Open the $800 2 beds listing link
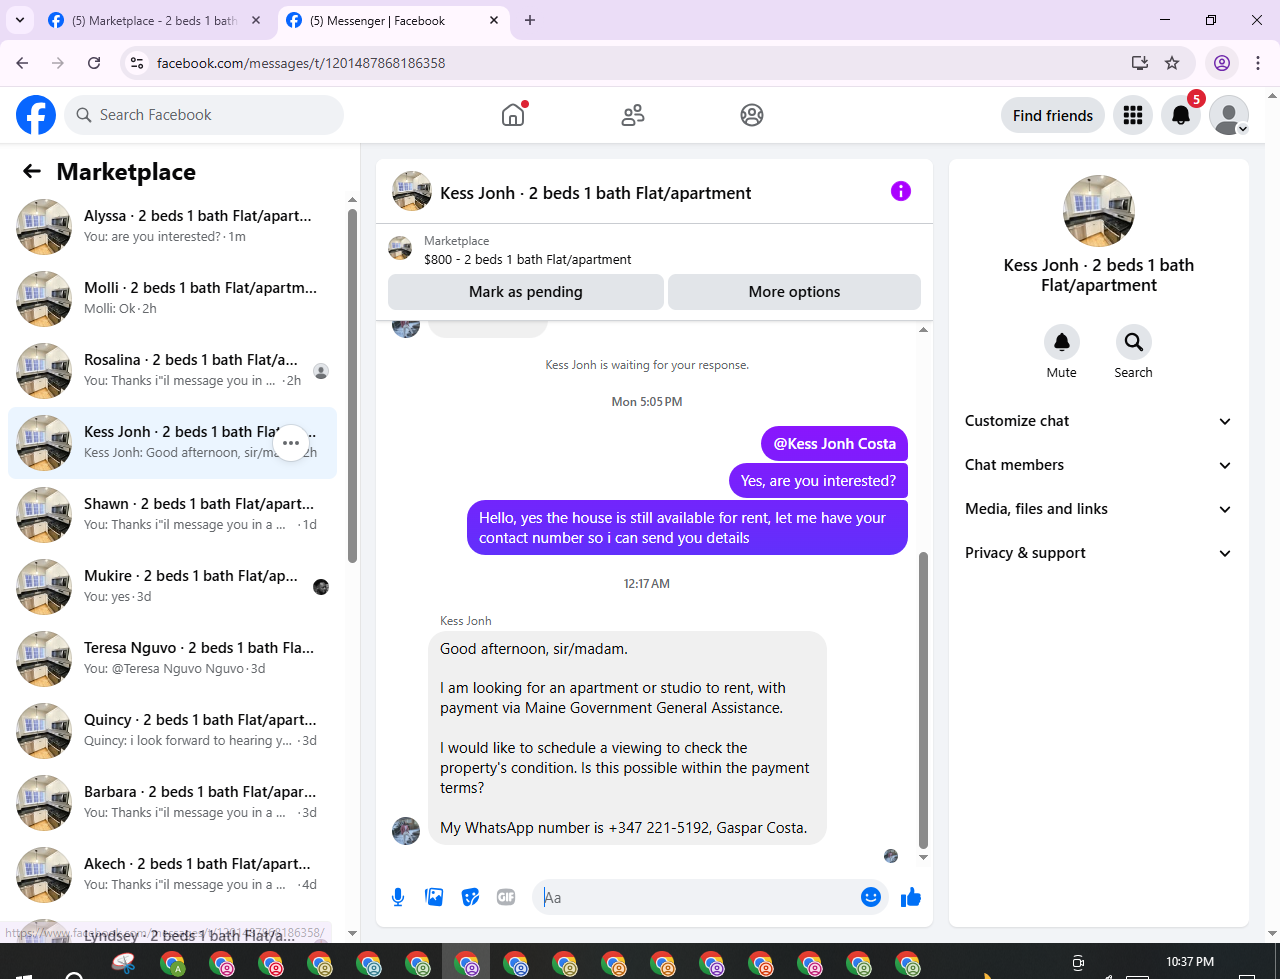 [x=527, y=259]
